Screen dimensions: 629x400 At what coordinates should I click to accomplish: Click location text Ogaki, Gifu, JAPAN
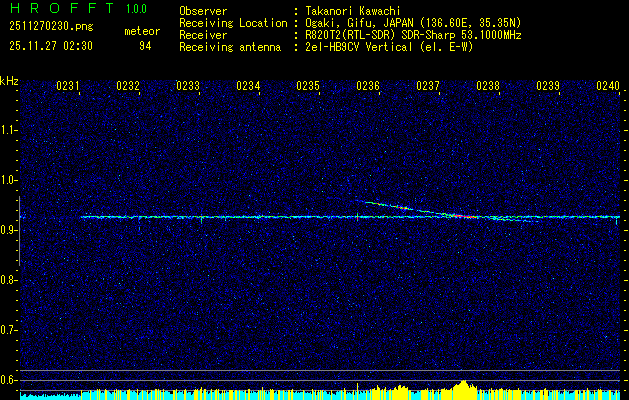(360, 23)
